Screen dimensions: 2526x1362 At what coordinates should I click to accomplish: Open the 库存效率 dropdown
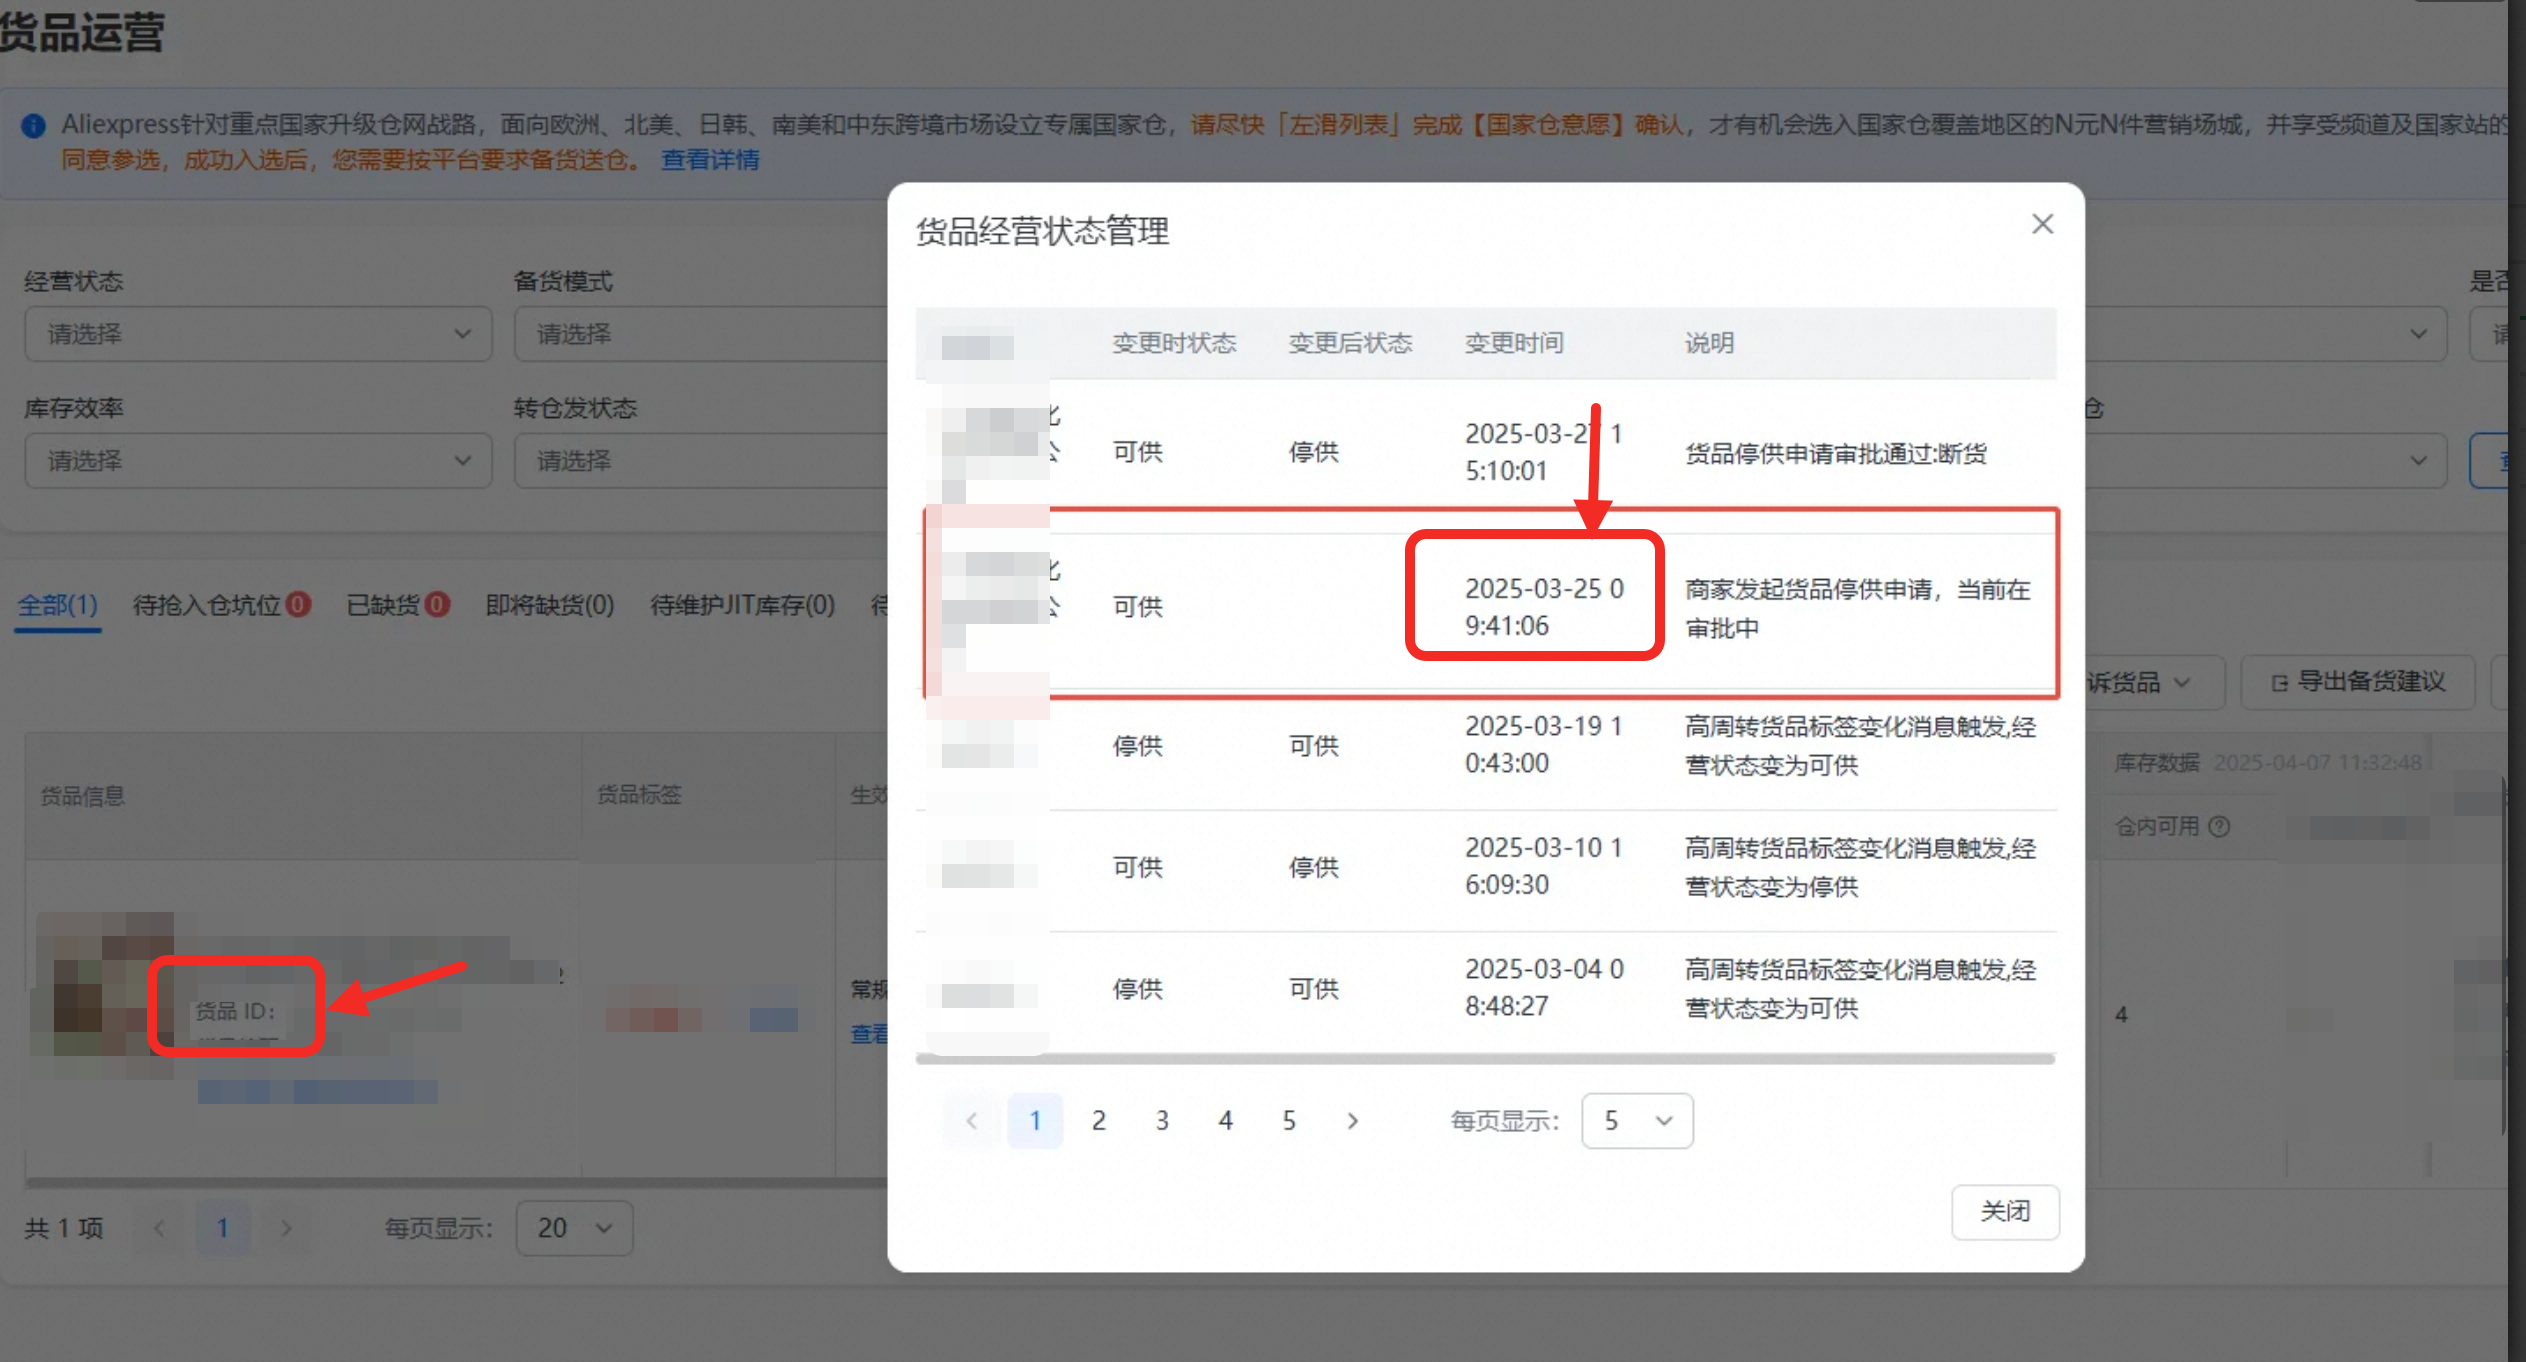257,460
